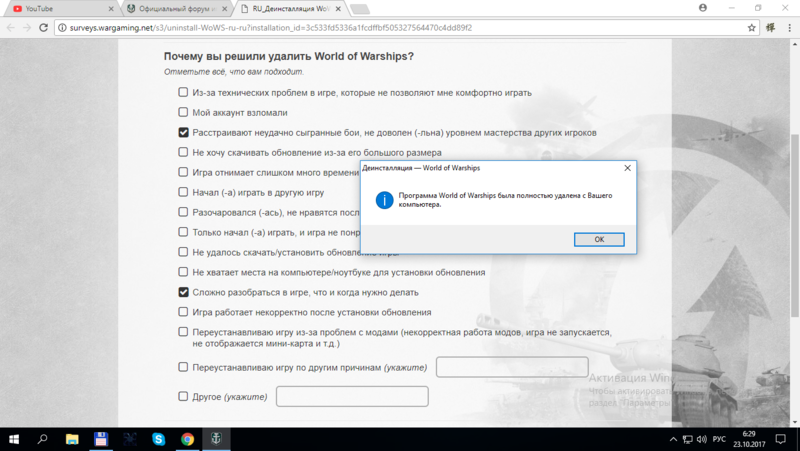Open the Chrome profile account icon
The width and height of the screenshot is (800, 451).
pos(703,8)
